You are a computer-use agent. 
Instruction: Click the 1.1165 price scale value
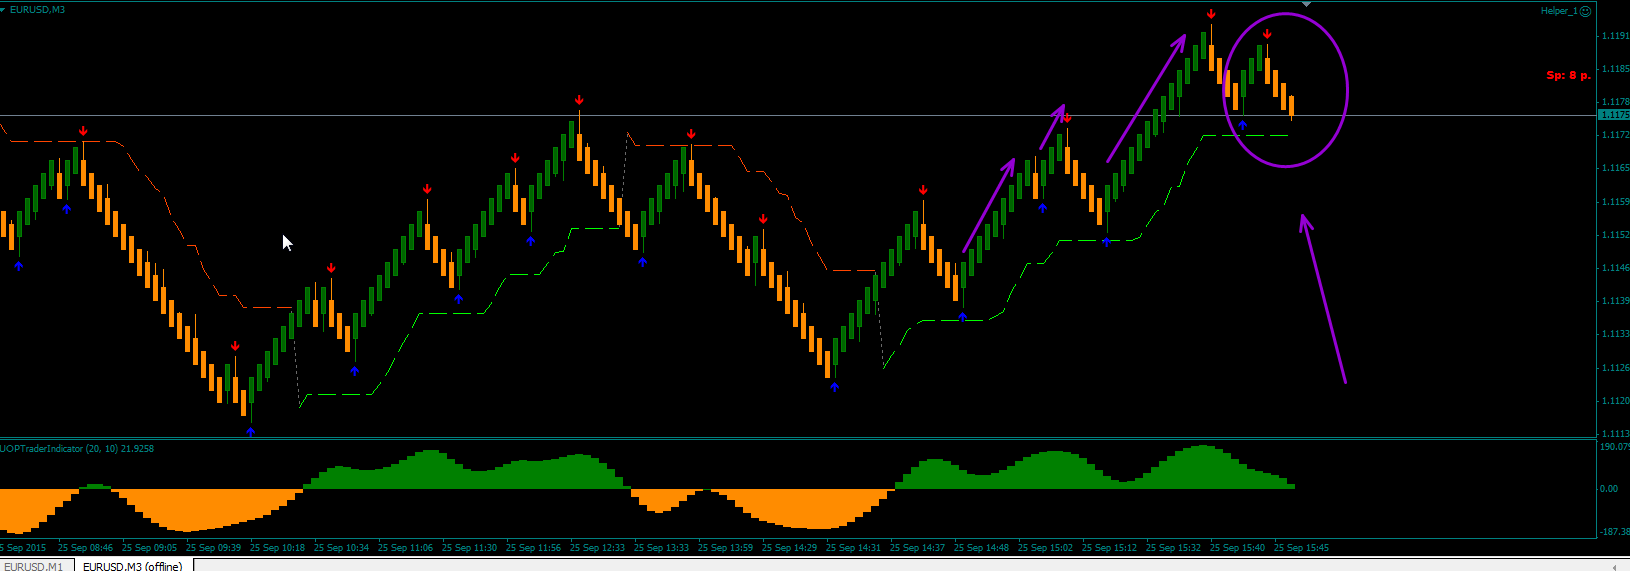pos(1615,168)
